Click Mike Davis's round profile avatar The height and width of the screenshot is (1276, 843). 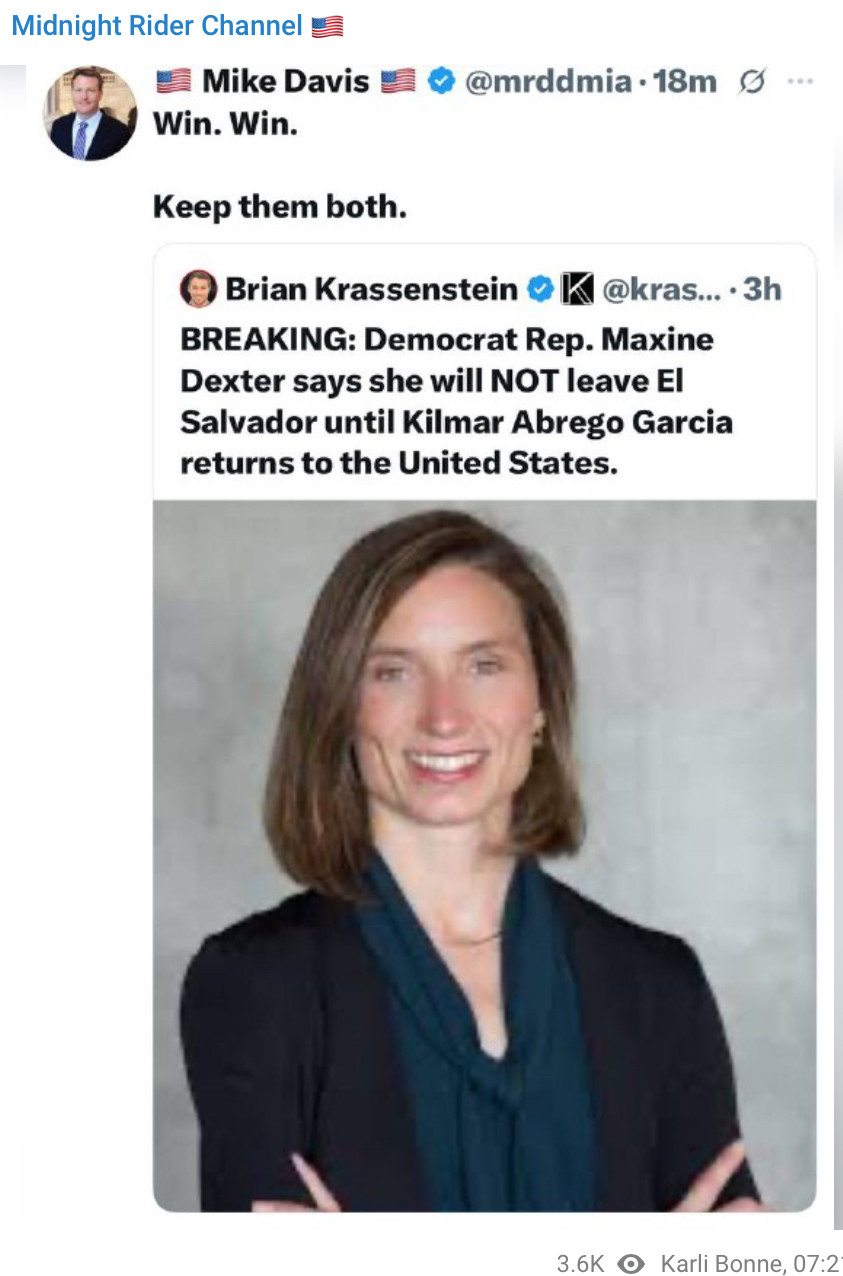(90, 114)
